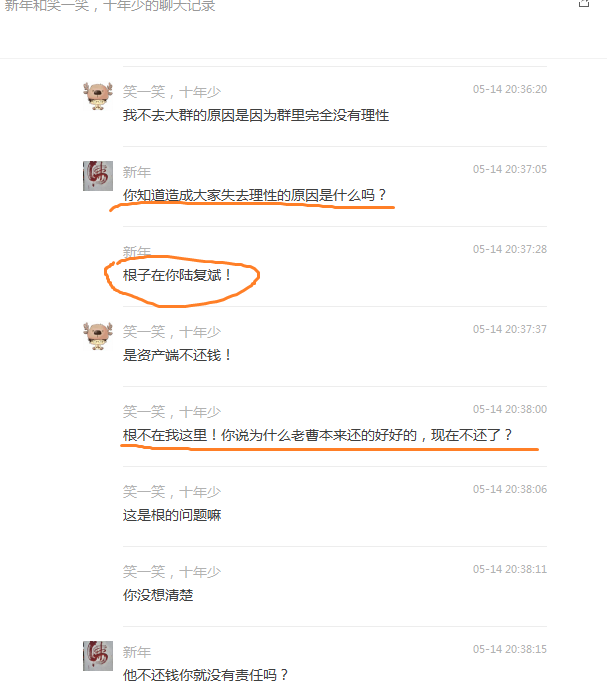Select the message 他不还钱你就没有责任吗？
The width and height of the screenshot is (607, 691).
(x=205, y=675)
